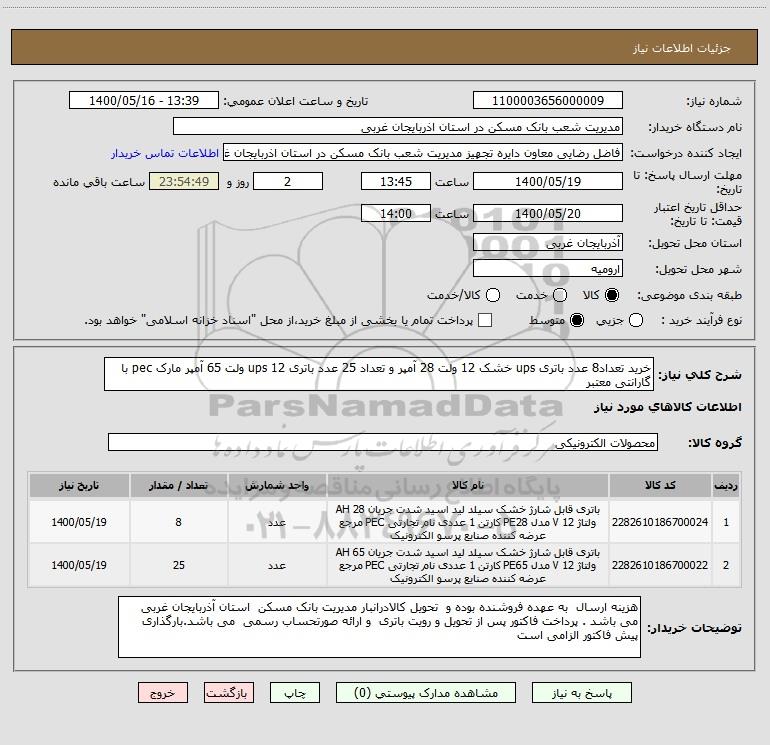Click the announcement date field 1400/05/16 - 13:39
Screen dimensions: 770x745
pos(144,100)
